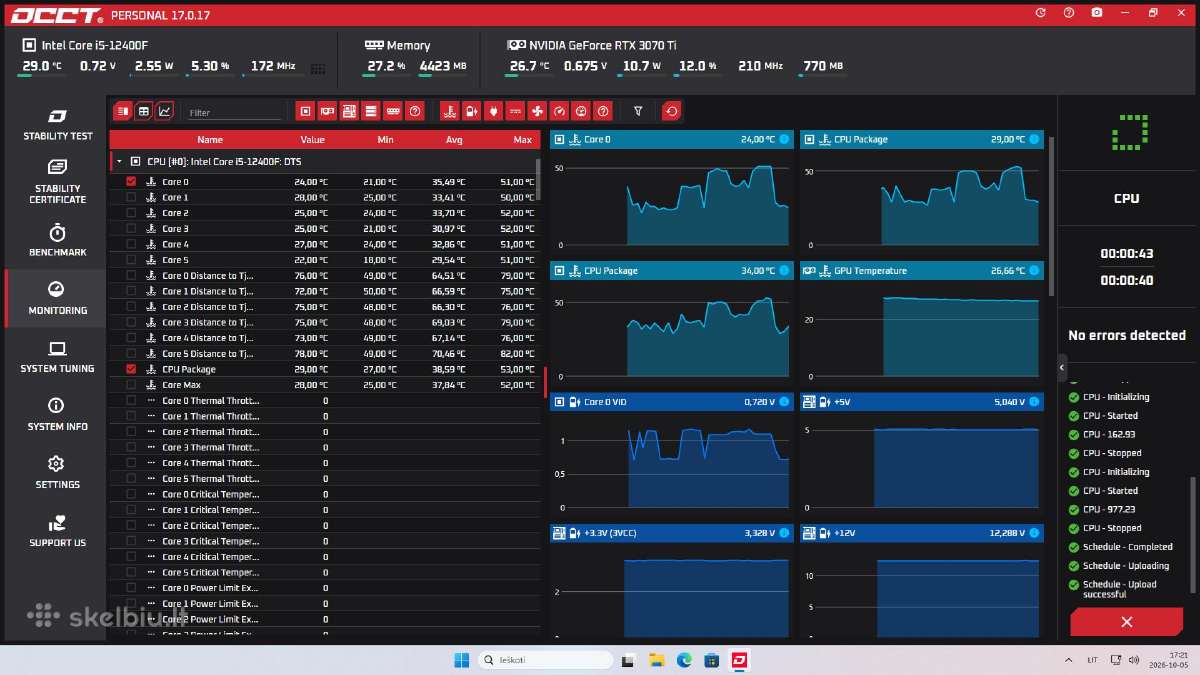Collapse the CPU [#0] Intel Core i5-12400F tree
The height and width of the screenshot is (675, 1200).
click(119, 161)
